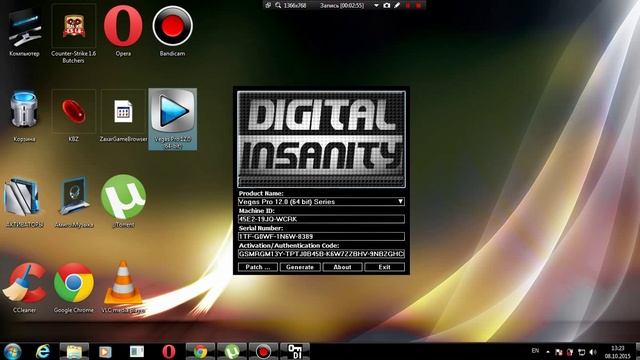Select the Корзина recycle bin icon

tap(24, 116)
